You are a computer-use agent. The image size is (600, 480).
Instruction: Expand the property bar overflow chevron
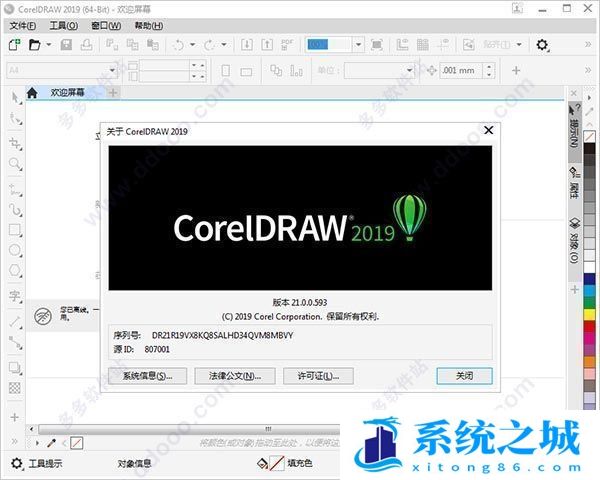pos(588,70)
